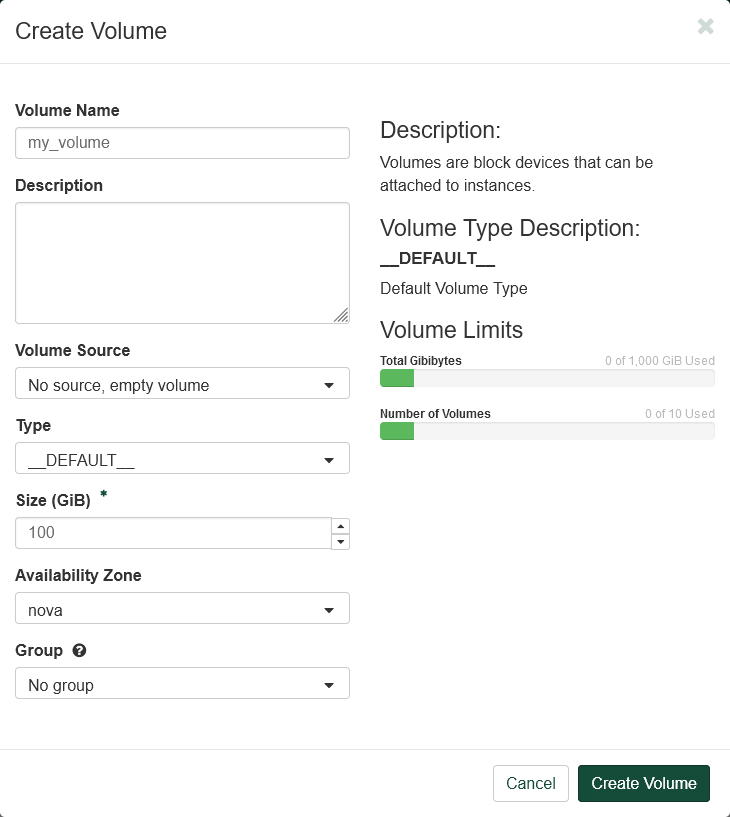The height and width of the screenshot is (817, 730).
Task: Open the Availability Zone dropdown set to nova
Action: coord(182,609)
